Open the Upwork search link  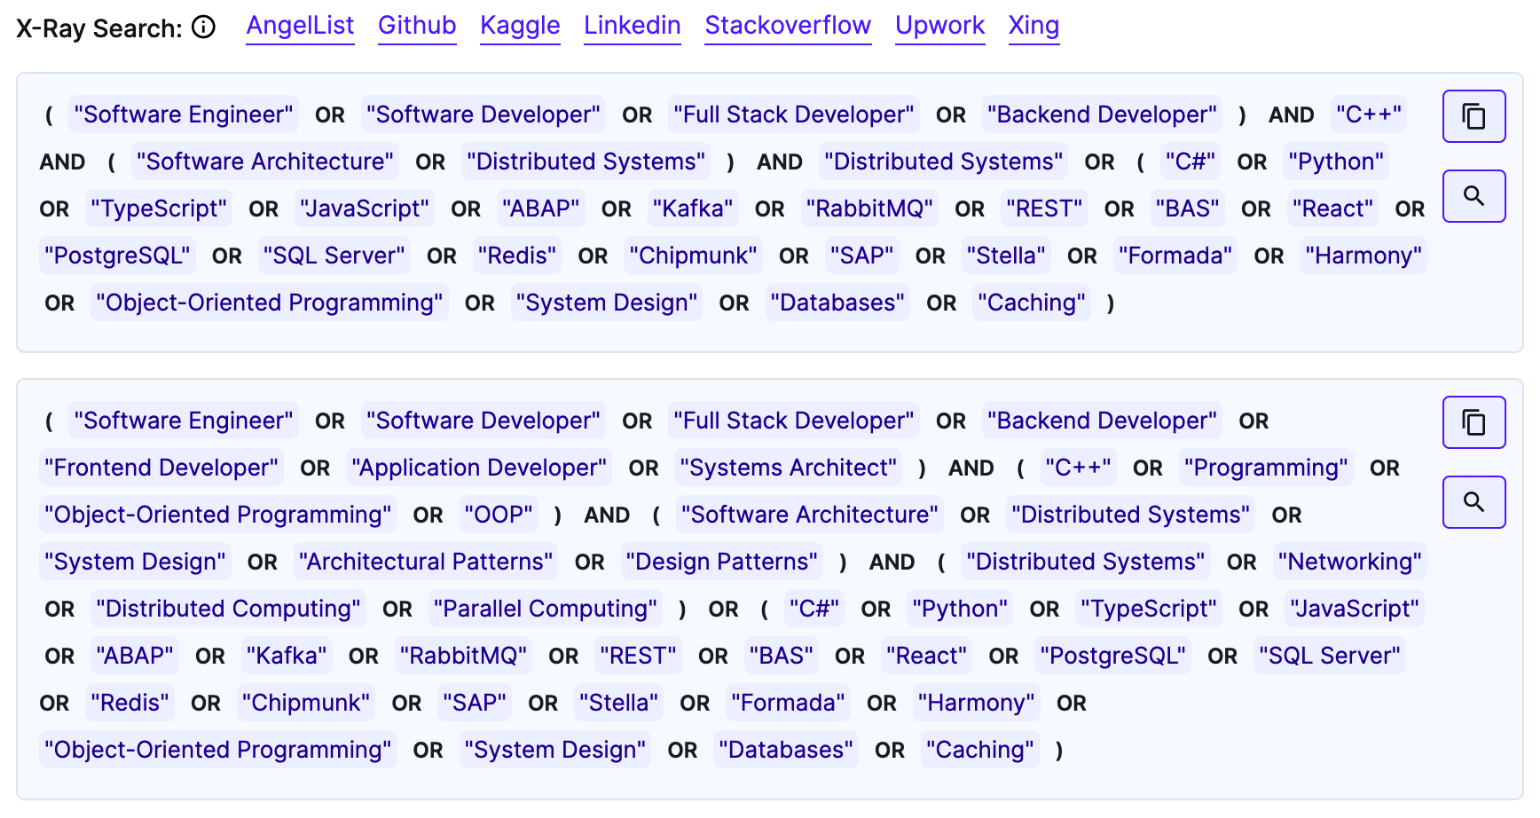coord(940,26)
